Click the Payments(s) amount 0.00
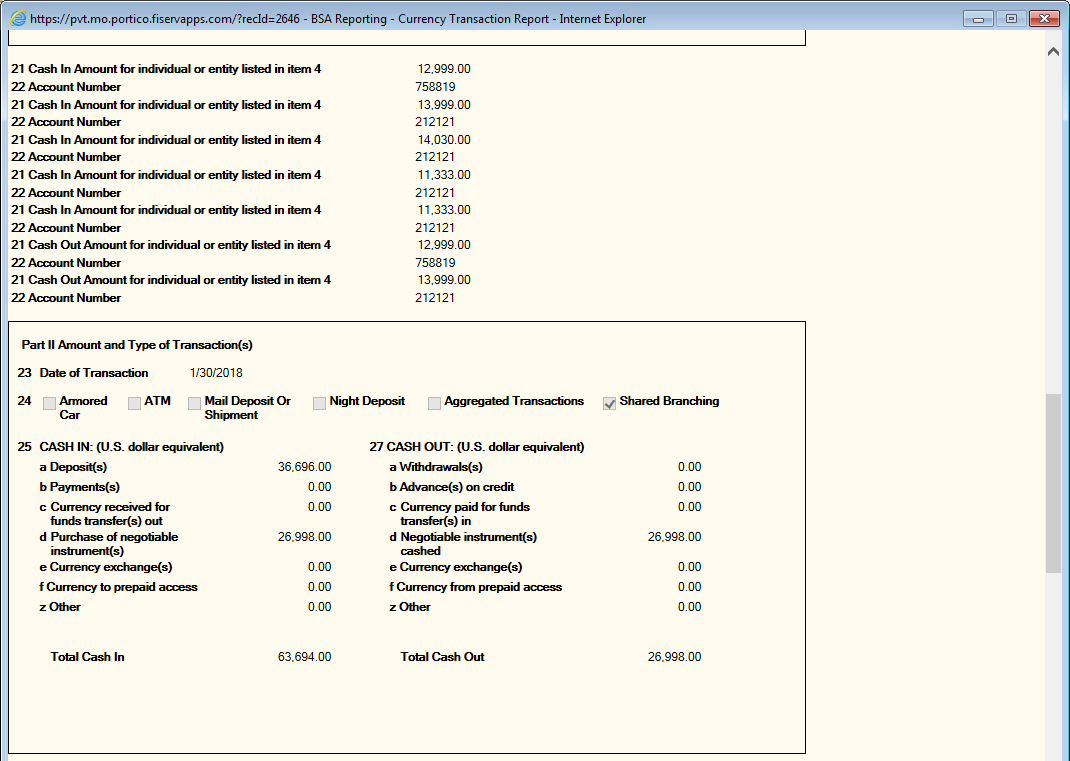 pos(319,487)
